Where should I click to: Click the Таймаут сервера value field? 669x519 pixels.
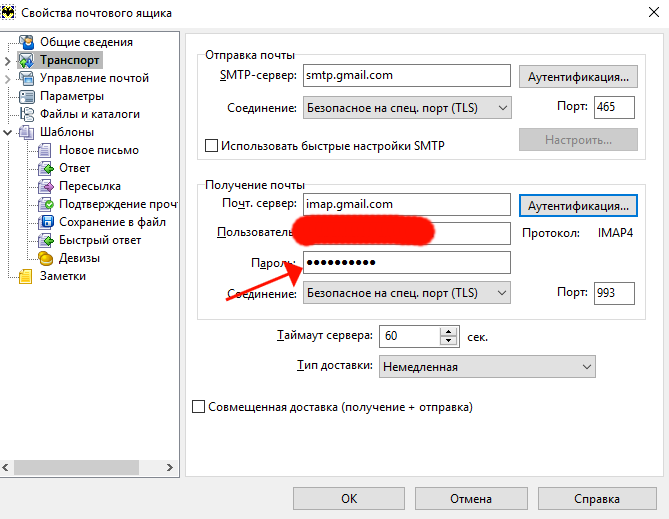[x=410, y=336]
